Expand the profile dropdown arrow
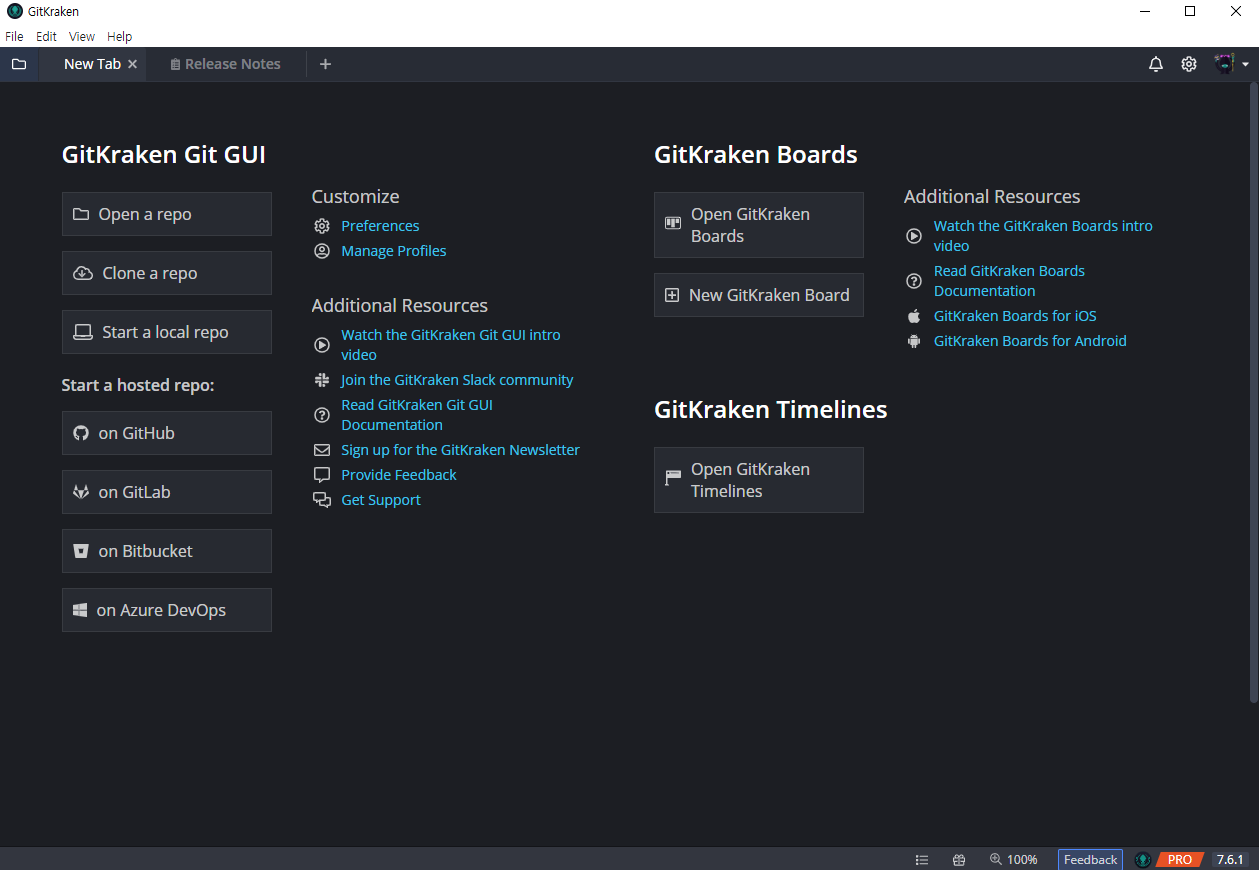Viewport: 1259px width, 870px height. (1245, 65)
